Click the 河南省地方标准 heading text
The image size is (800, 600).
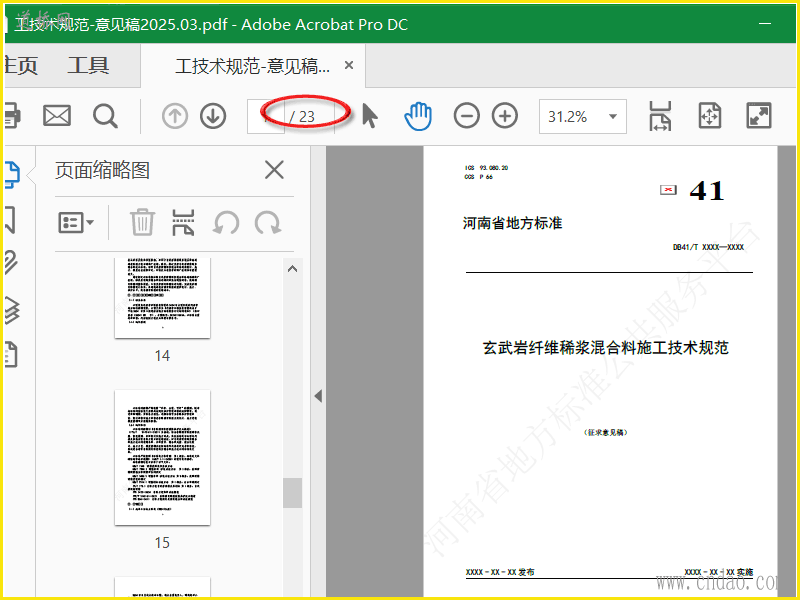512,223
